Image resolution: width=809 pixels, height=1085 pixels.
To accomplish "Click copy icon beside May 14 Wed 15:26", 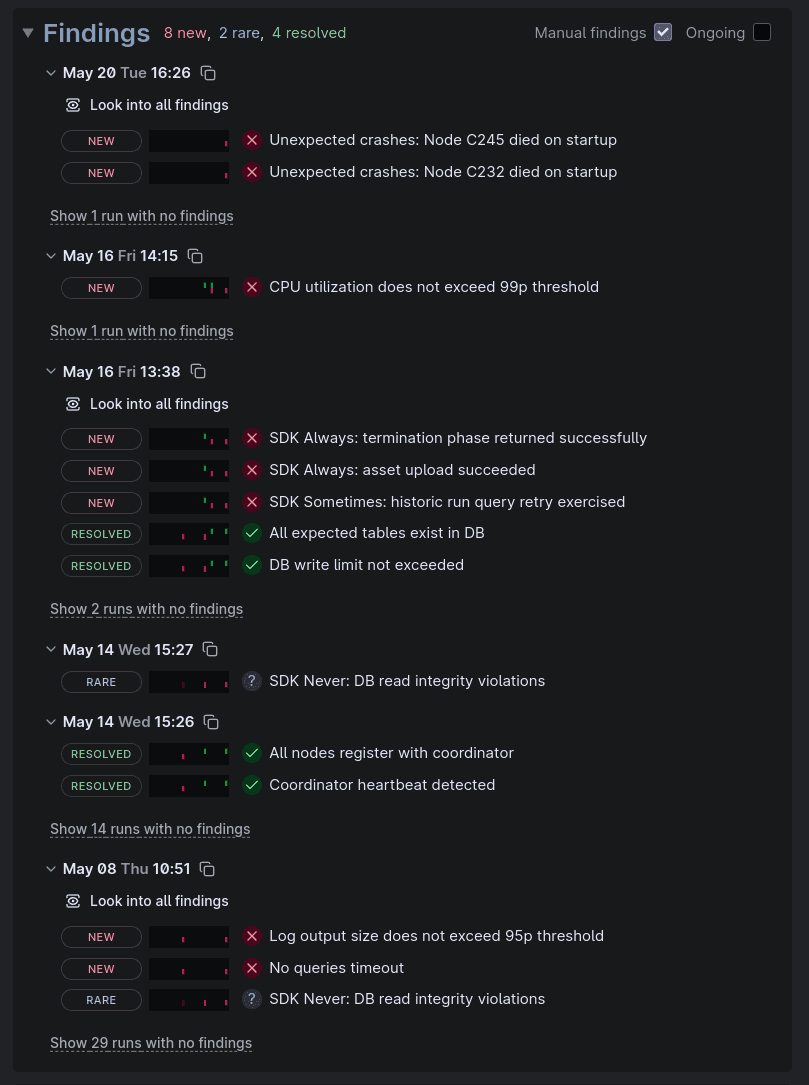I will (211, 722).
